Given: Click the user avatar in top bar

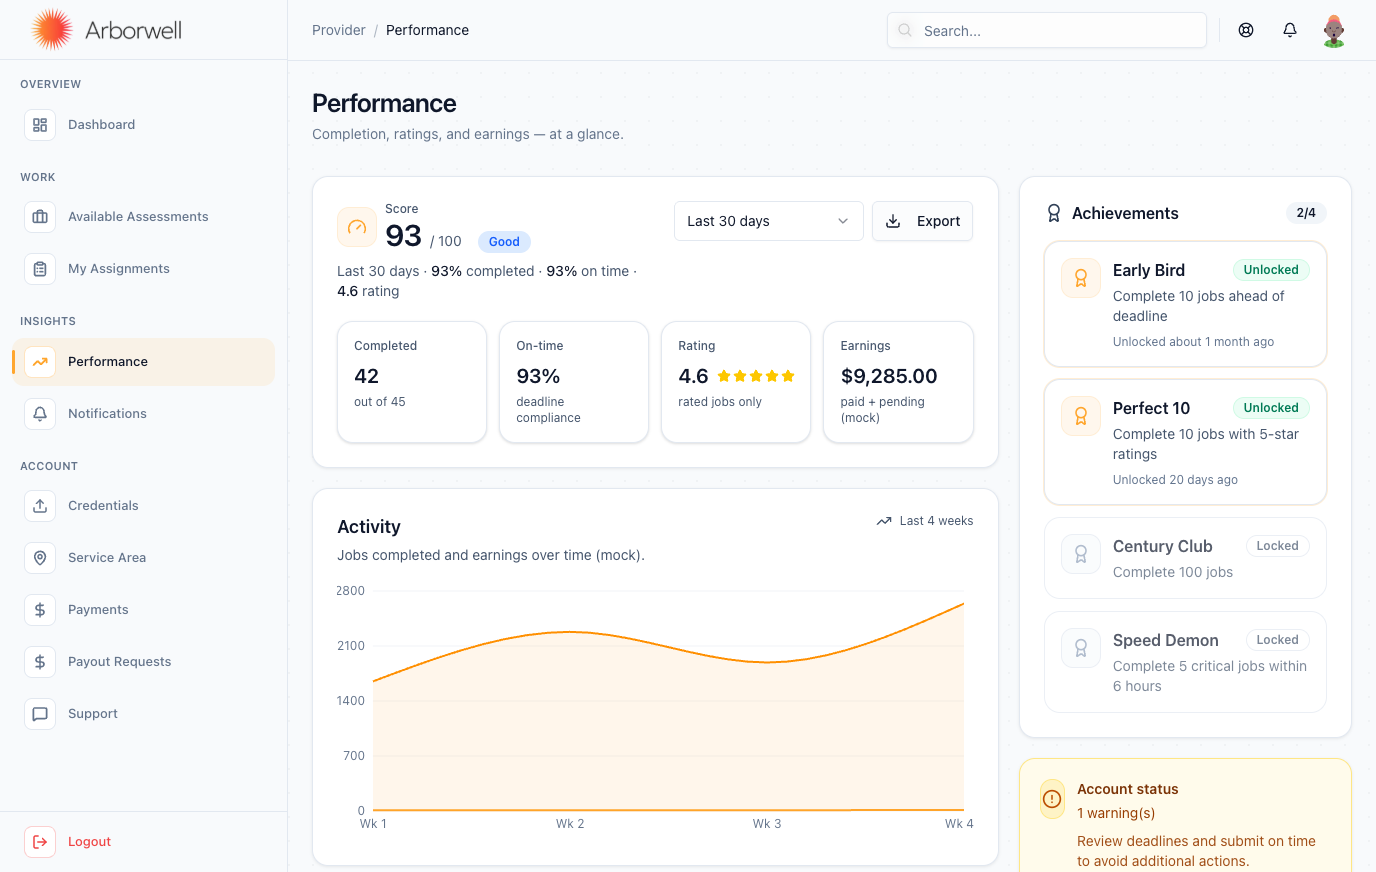Looking at the screenshot, I should pos(1333,30).
